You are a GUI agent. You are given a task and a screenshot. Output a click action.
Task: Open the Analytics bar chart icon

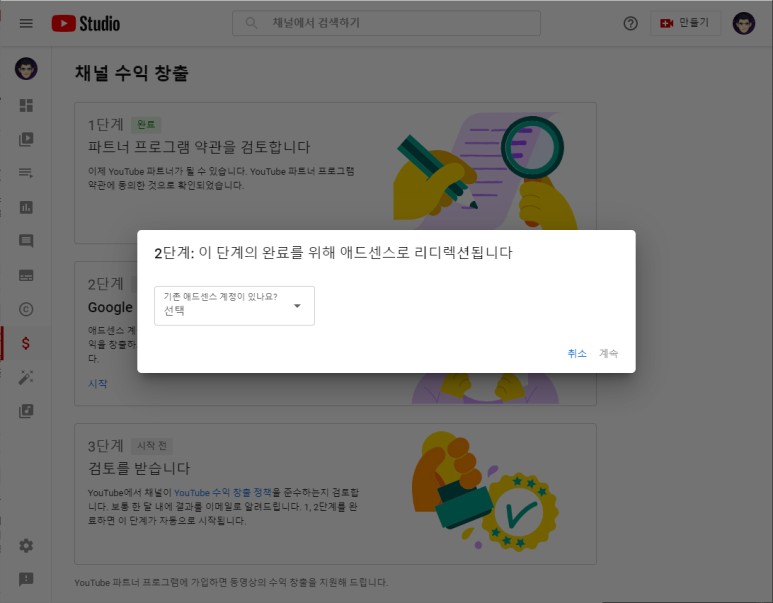point(26,207)
